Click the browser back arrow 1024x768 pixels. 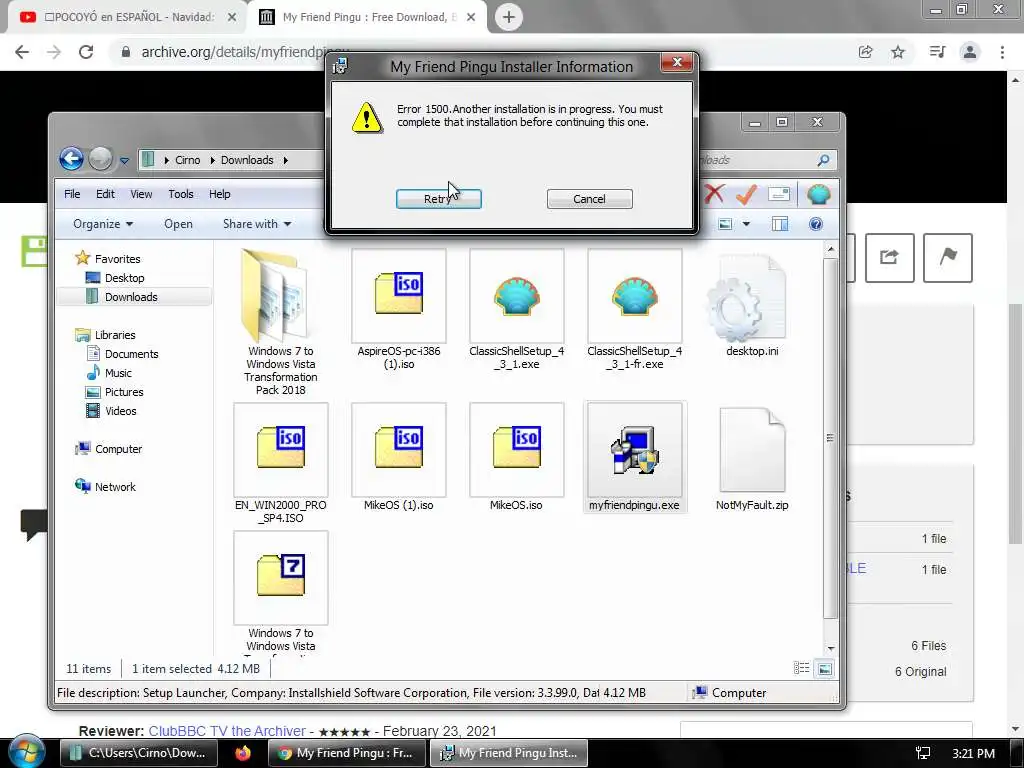tap(22, 52)
